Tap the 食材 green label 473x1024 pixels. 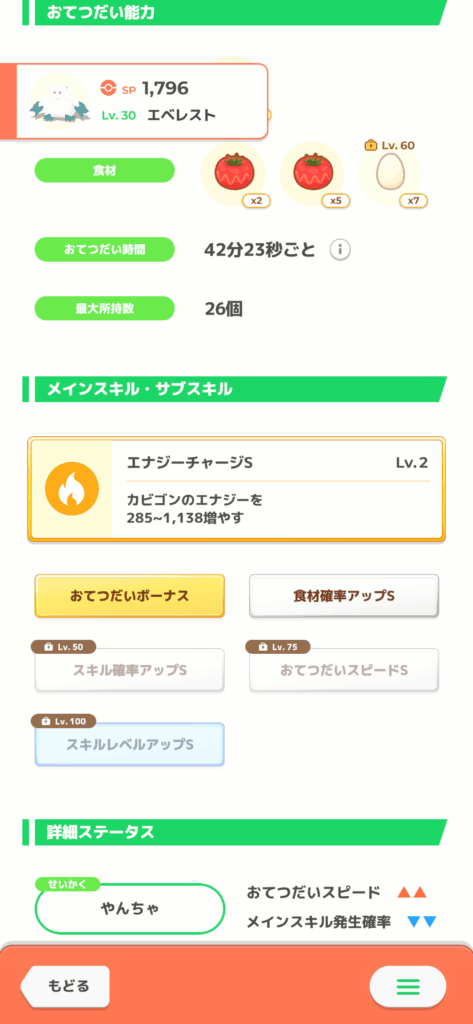pos(105,170)
